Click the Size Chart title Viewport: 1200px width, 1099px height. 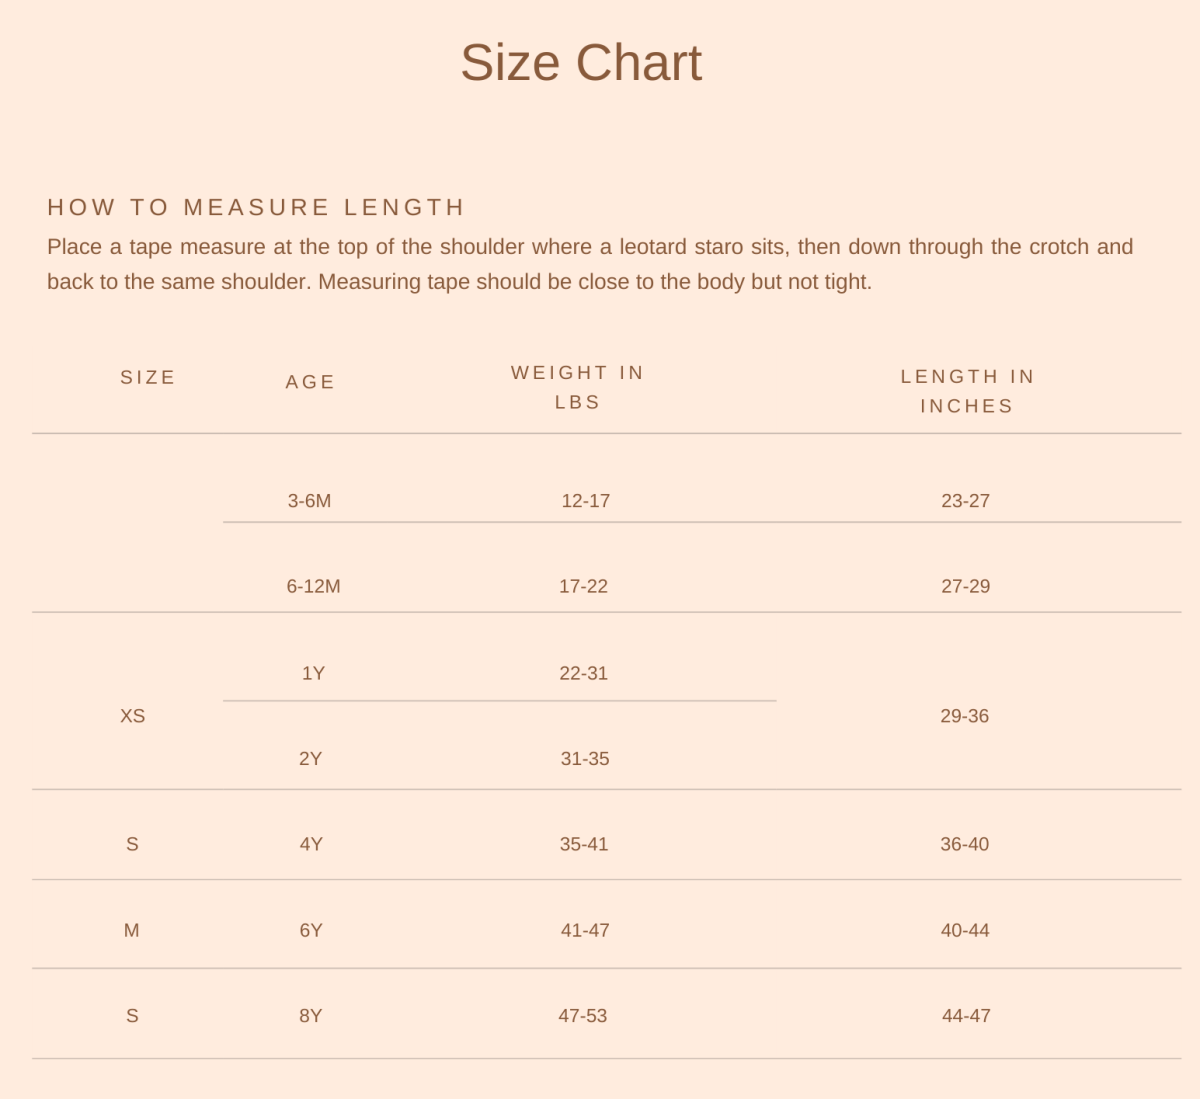(581, 63)
